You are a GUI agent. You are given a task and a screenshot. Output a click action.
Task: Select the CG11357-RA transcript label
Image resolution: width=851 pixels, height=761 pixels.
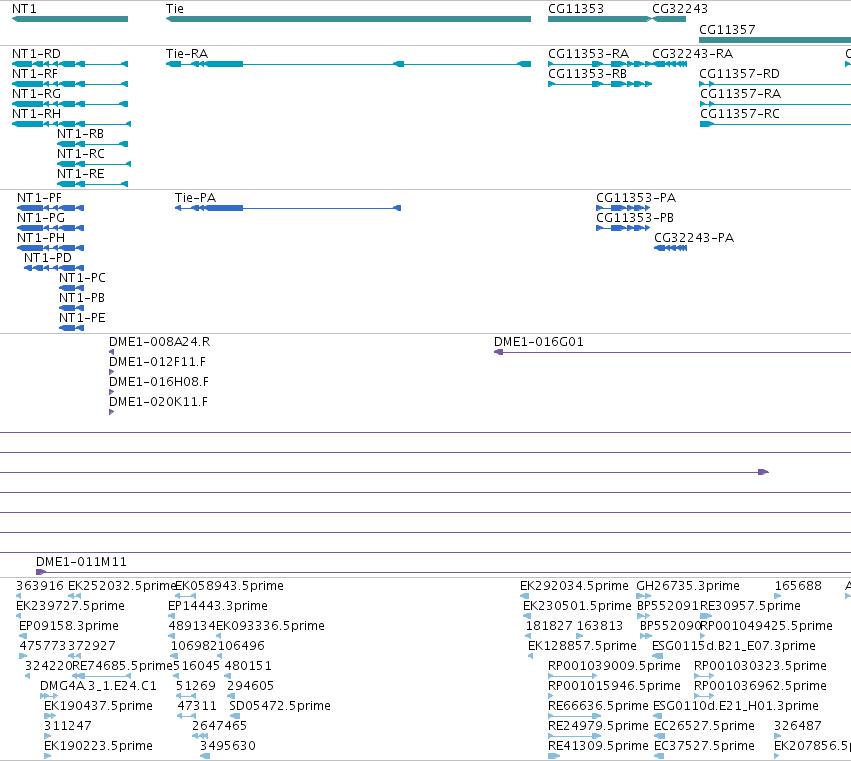(x=740, y=94)
